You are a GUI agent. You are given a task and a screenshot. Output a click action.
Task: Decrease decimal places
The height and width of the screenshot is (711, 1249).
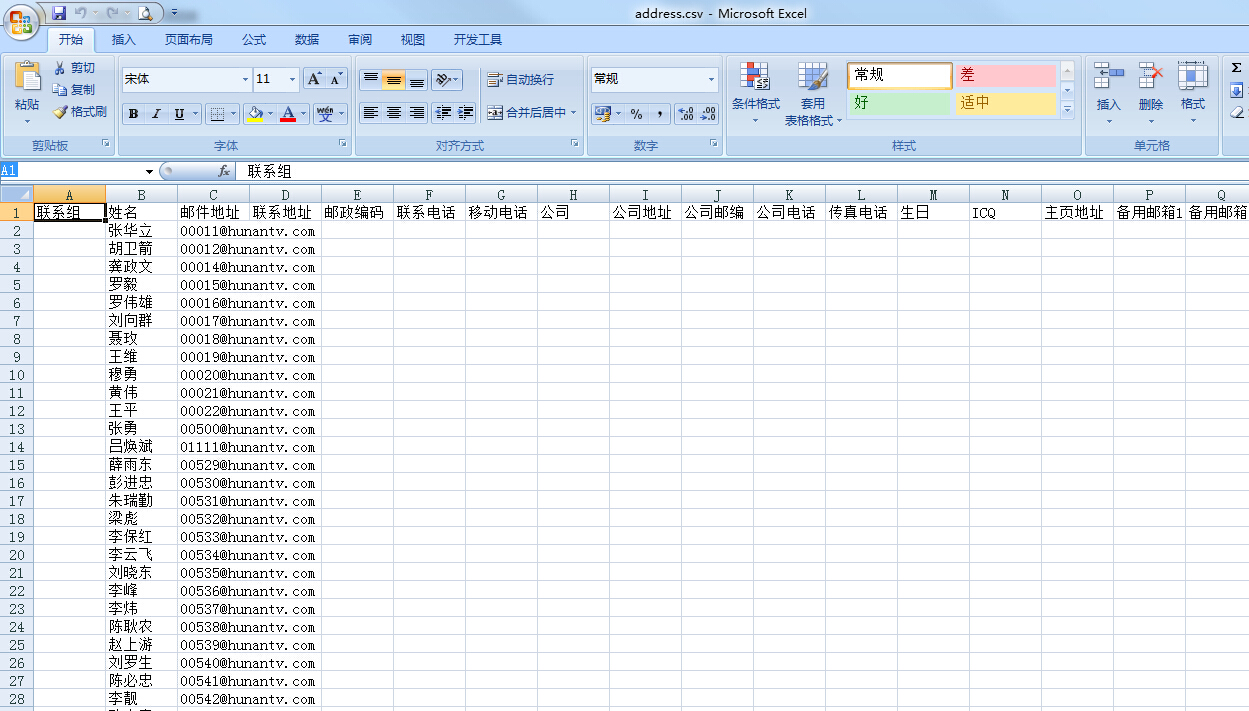pos(708,114)
